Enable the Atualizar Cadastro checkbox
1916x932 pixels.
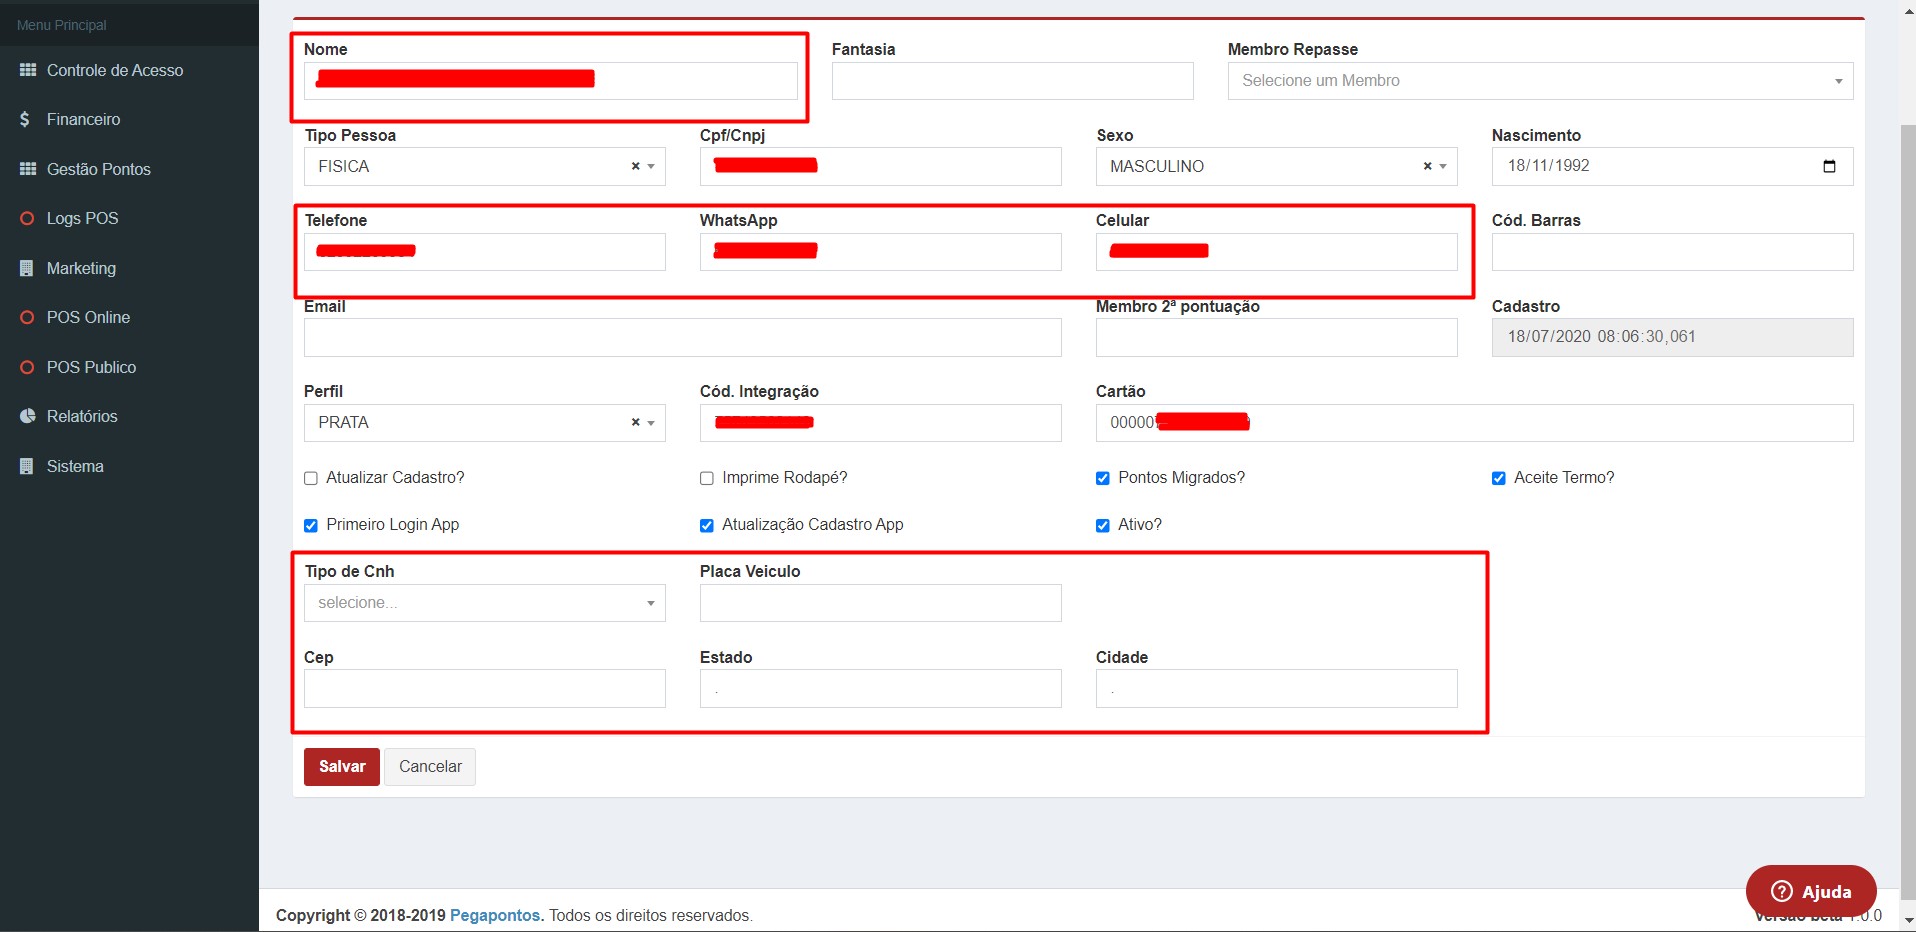[311, 478]
